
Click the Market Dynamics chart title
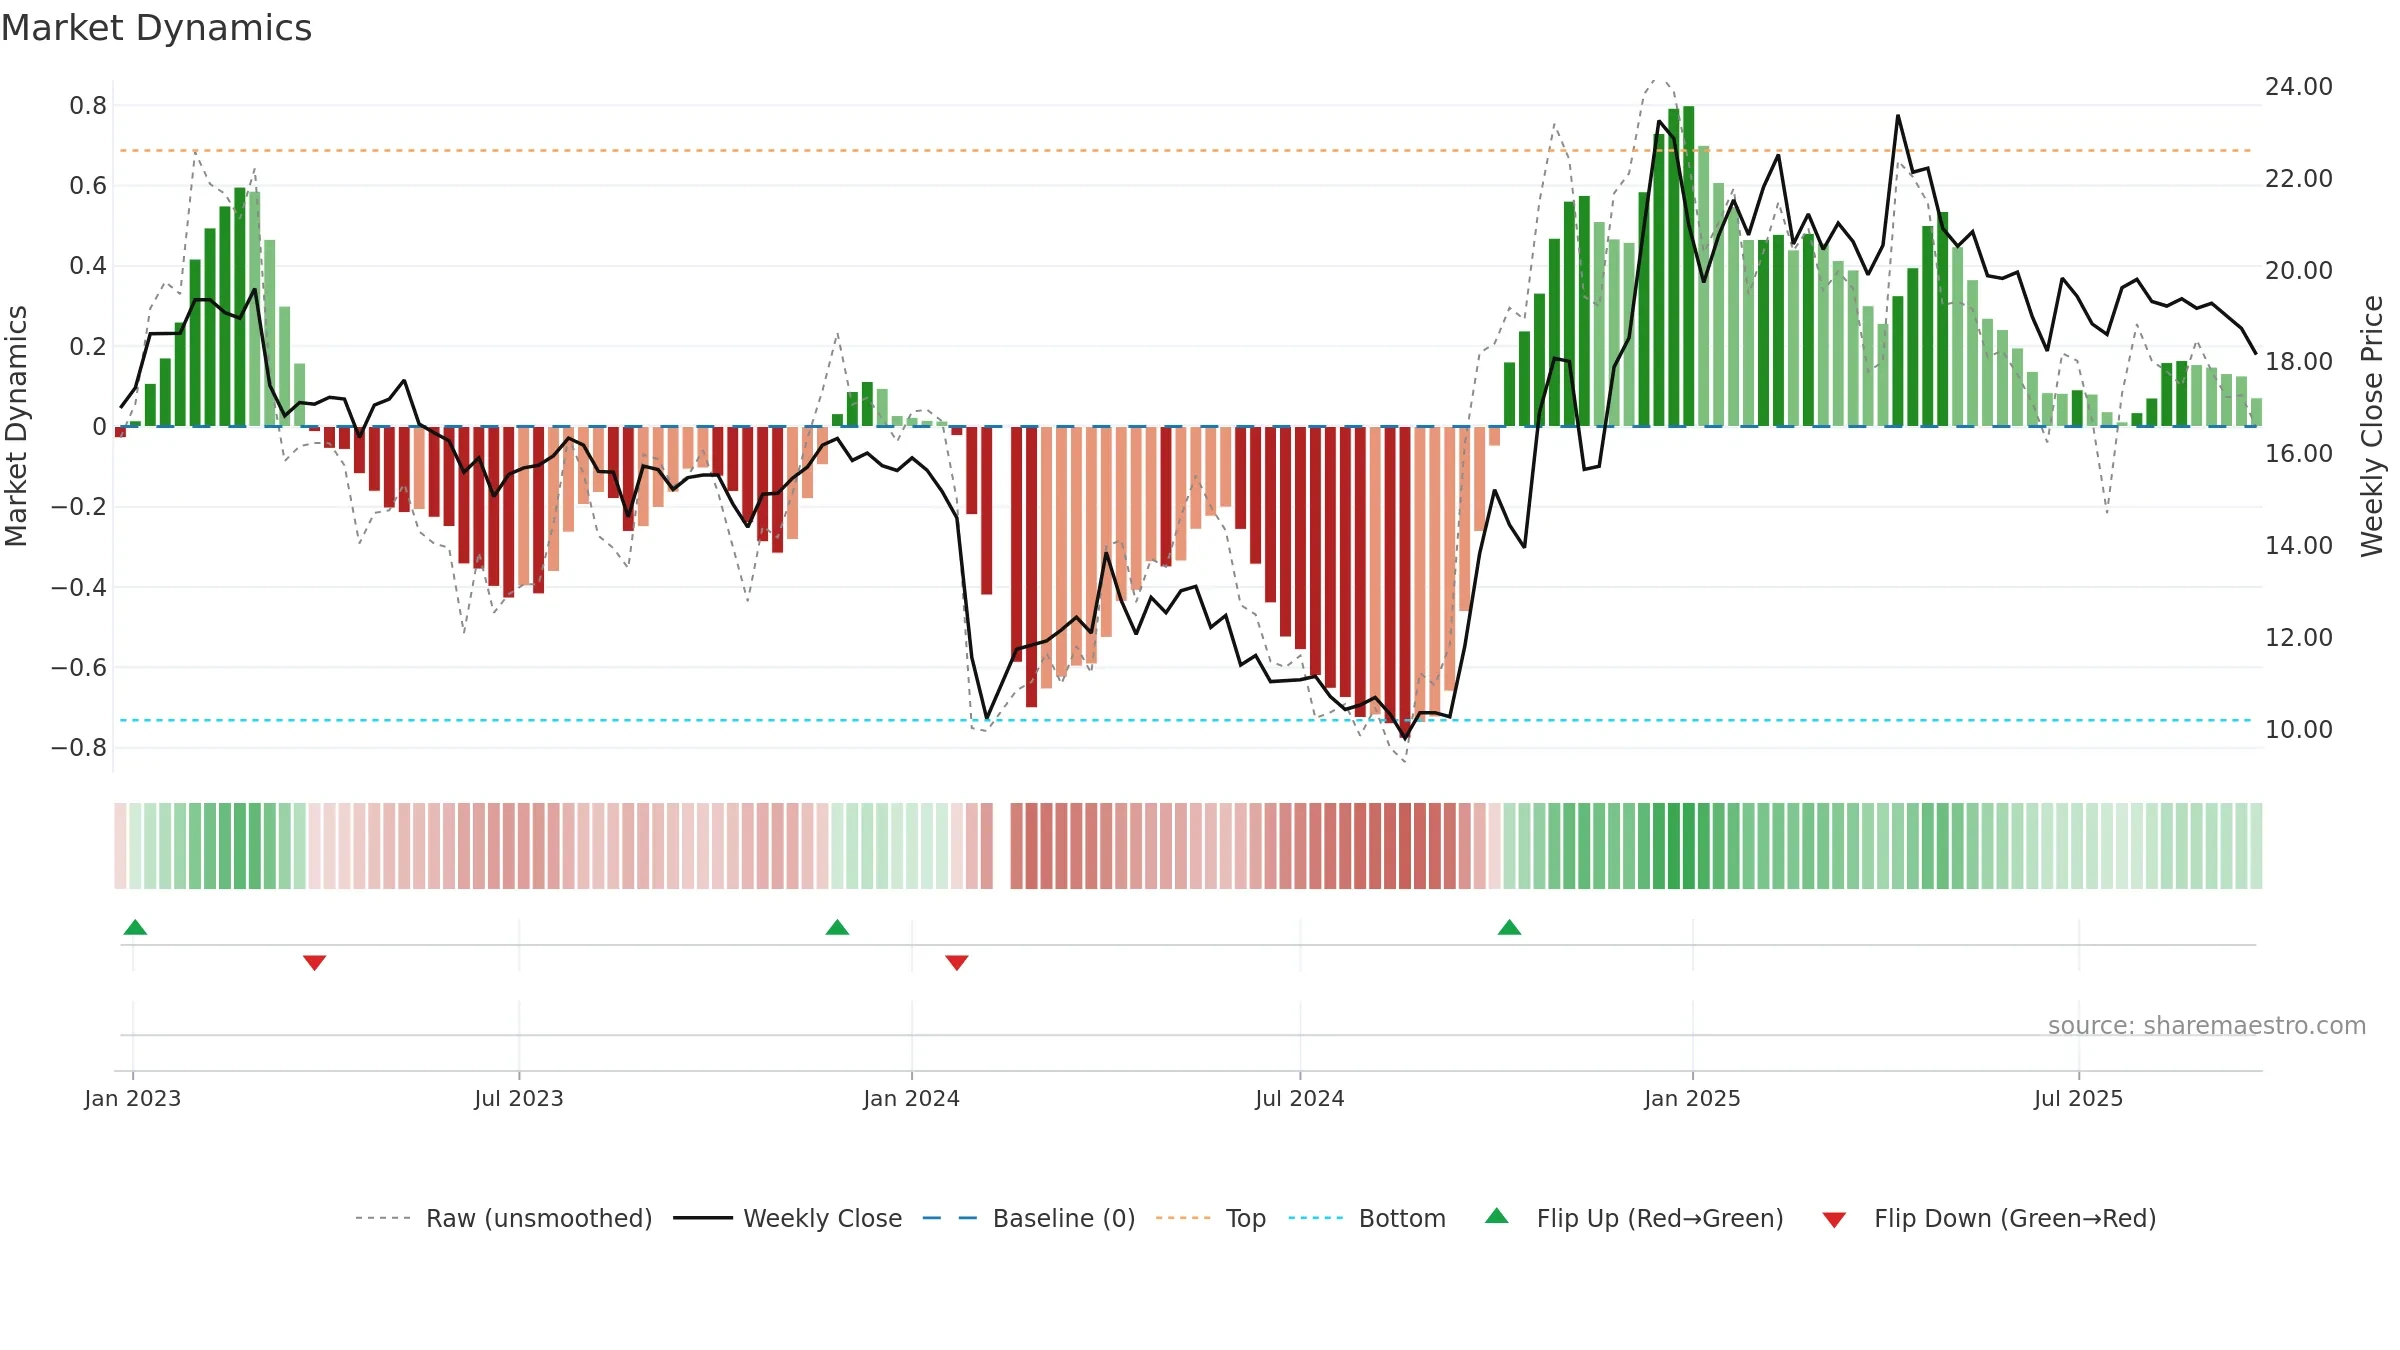click(156, 28)
